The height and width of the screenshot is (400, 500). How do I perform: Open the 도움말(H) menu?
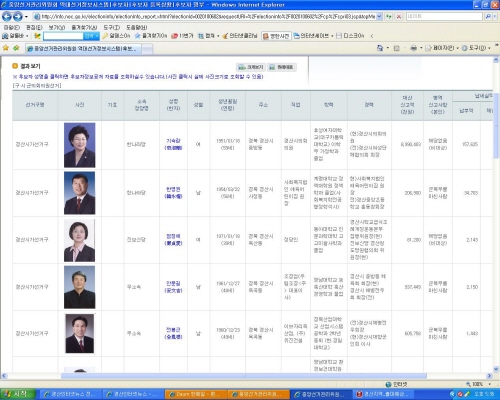(137, 27)
